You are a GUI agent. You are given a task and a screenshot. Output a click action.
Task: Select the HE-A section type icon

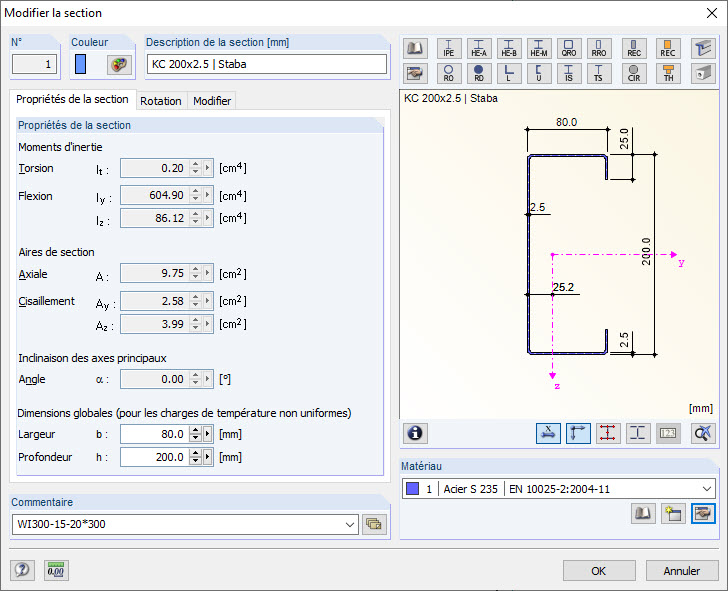479,48
